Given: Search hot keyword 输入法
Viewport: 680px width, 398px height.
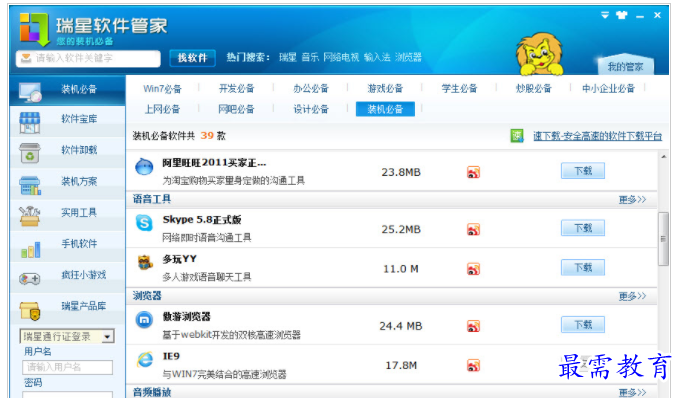Looking at the screenshot, I should 377,57.
